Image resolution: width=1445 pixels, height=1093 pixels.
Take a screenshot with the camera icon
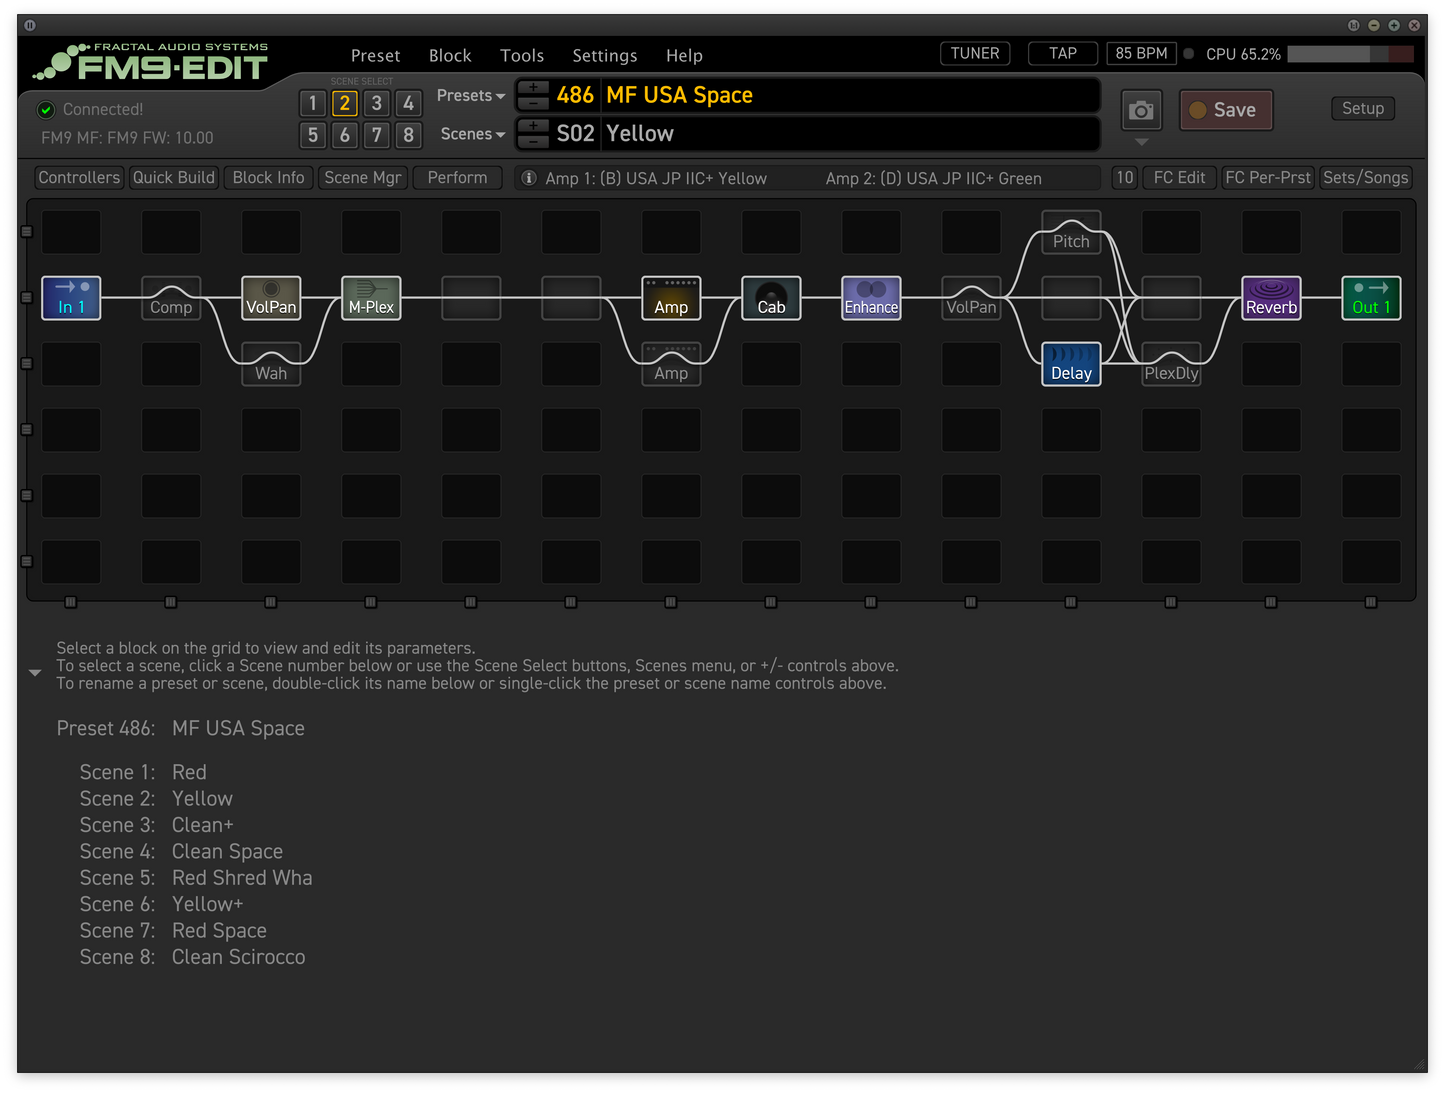coord(1141,110)
